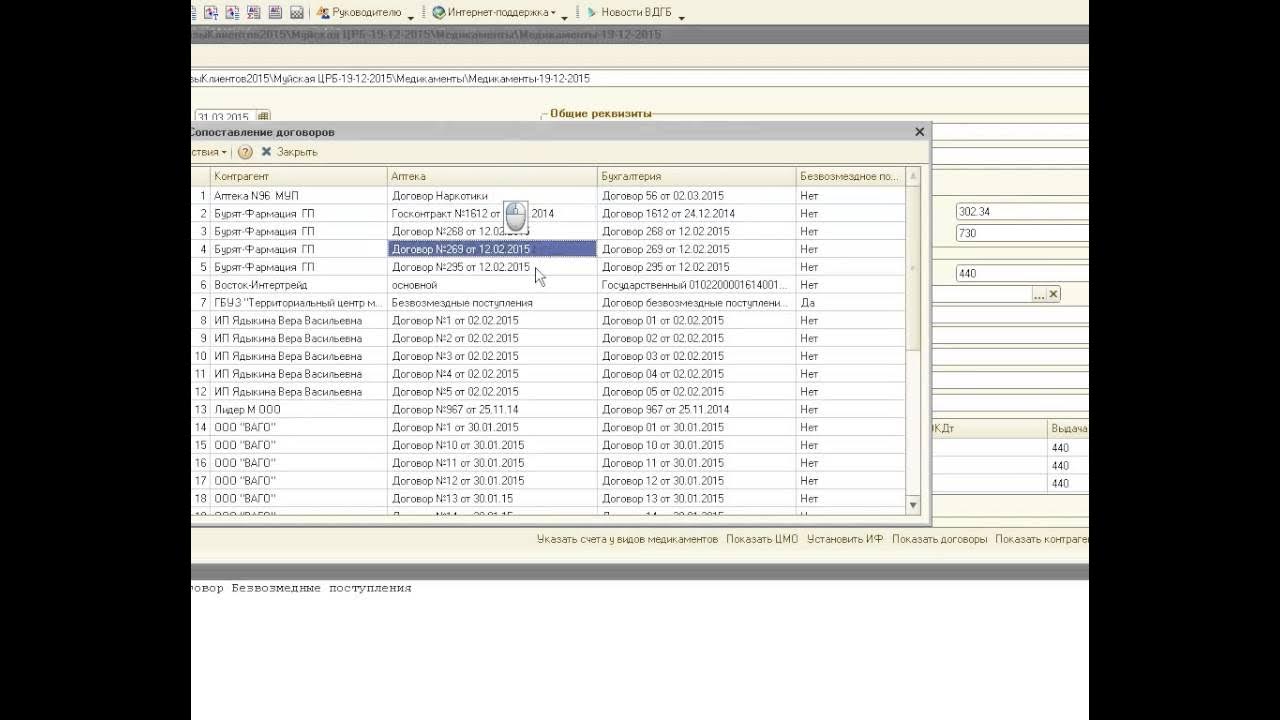The width and height of the screenshot is (1280, 720).
Task: Click the file path input field
Action: (x=640, y=78)
